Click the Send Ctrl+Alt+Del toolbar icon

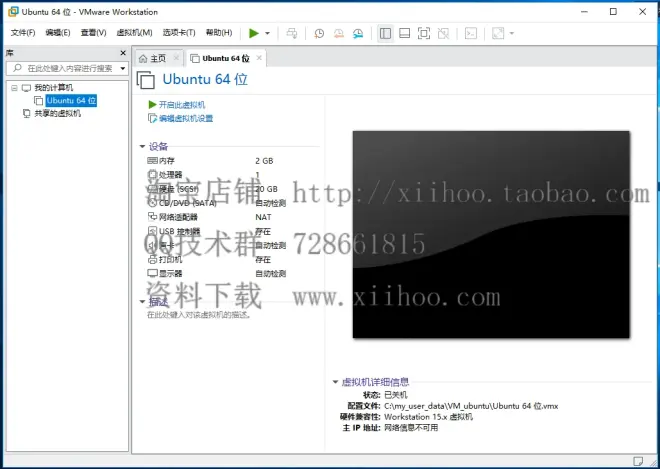(x=292, y=33)
